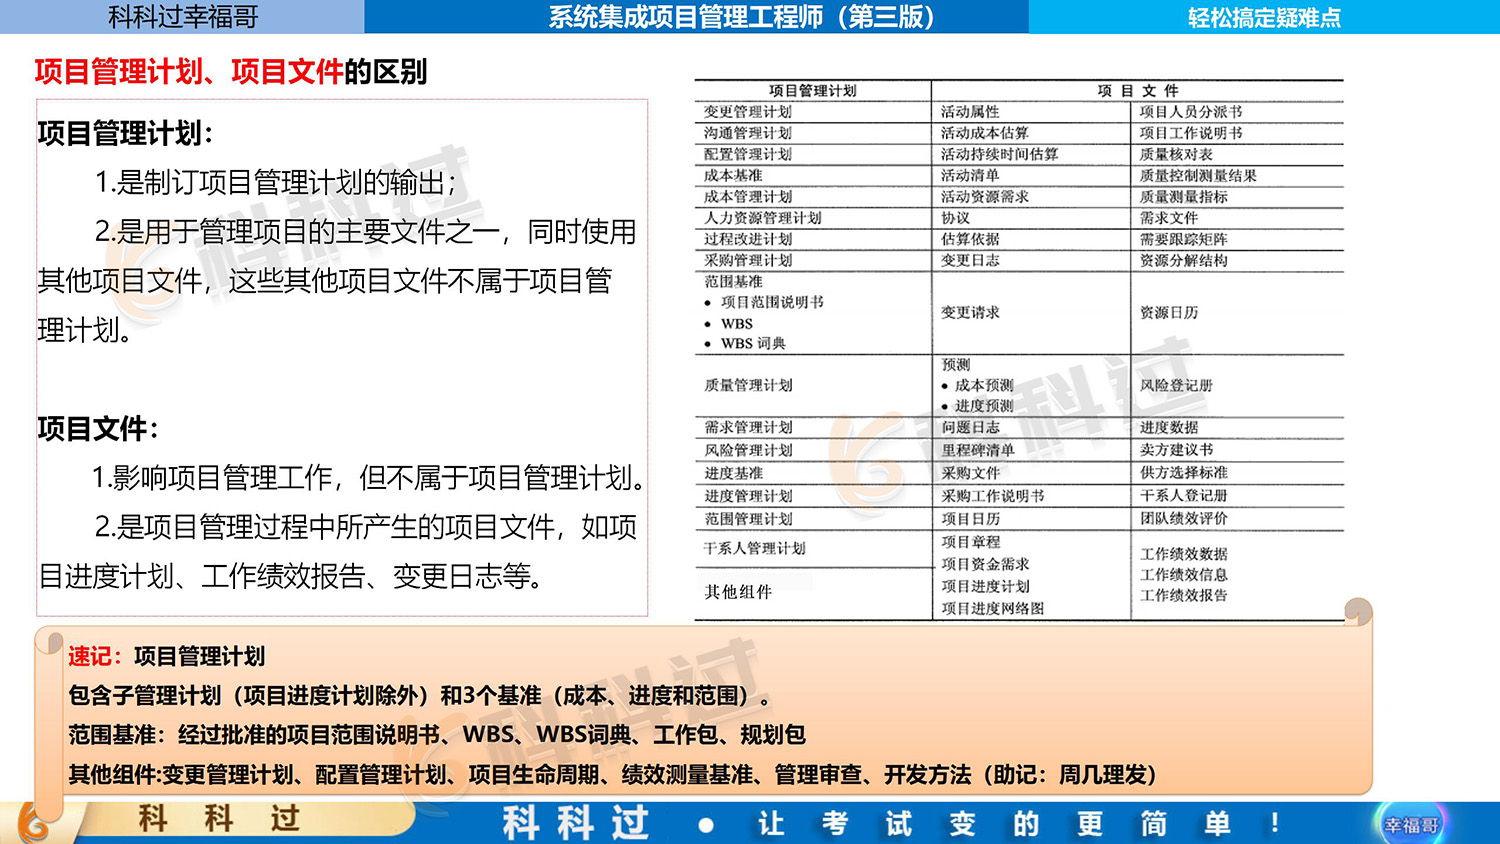Select the 系统集成项目管理工程师（第三版）header title

tap(742, 17)
